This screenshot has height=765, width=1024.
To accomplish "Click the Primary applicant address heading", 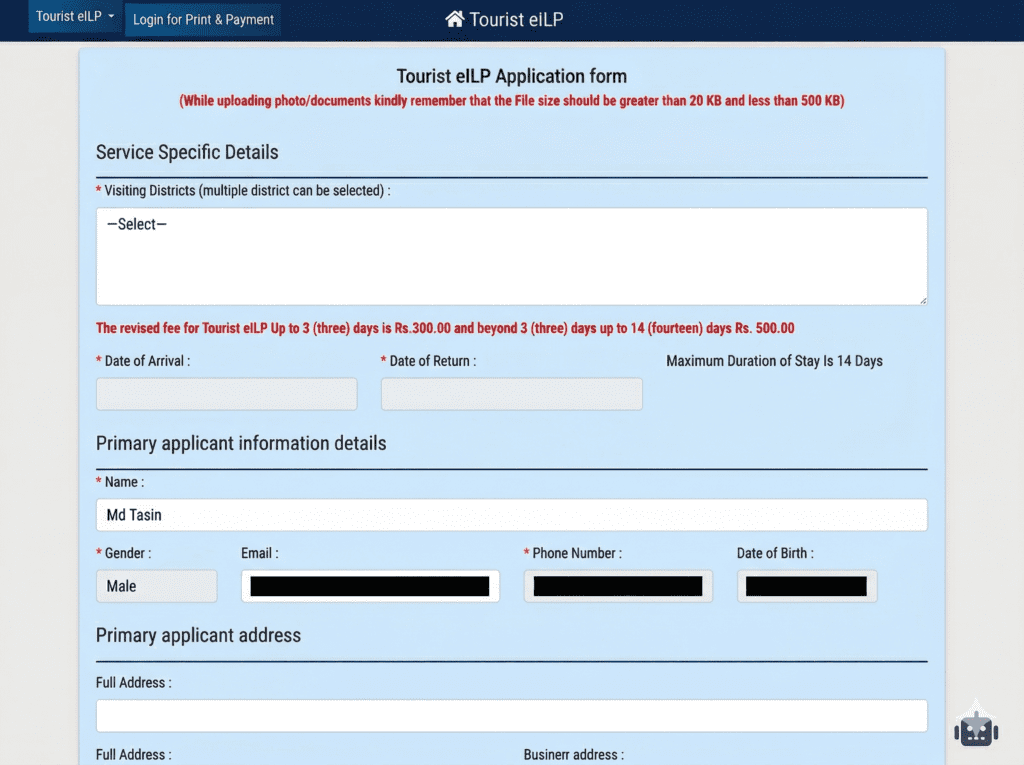I will [198, 636].
